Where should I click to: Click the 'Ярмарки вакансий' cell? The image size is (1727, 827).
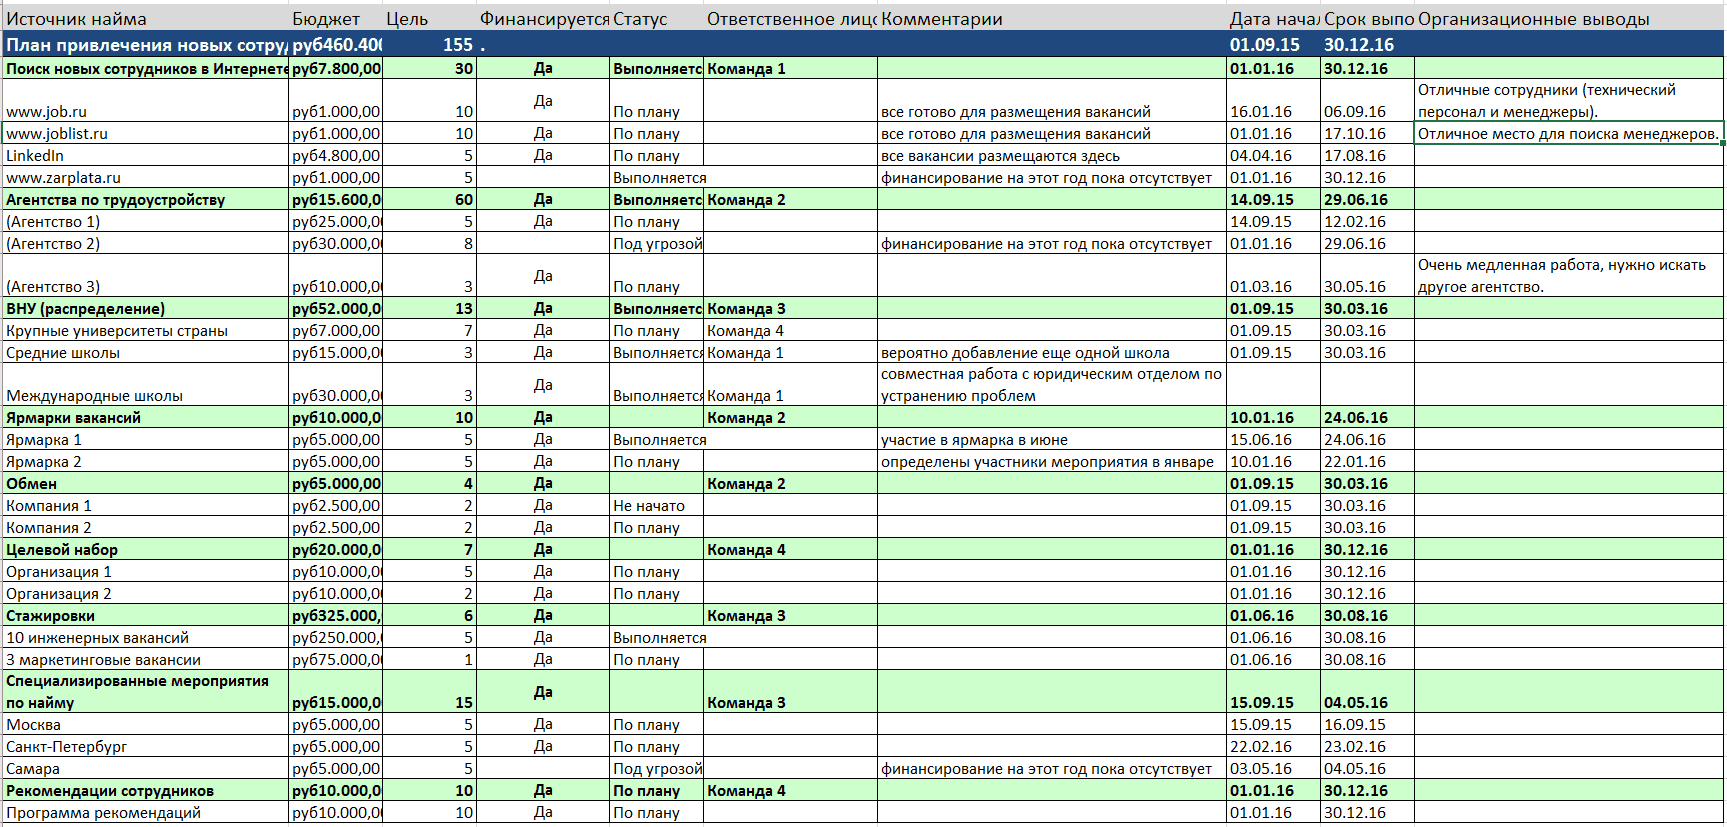pos(145,417)
